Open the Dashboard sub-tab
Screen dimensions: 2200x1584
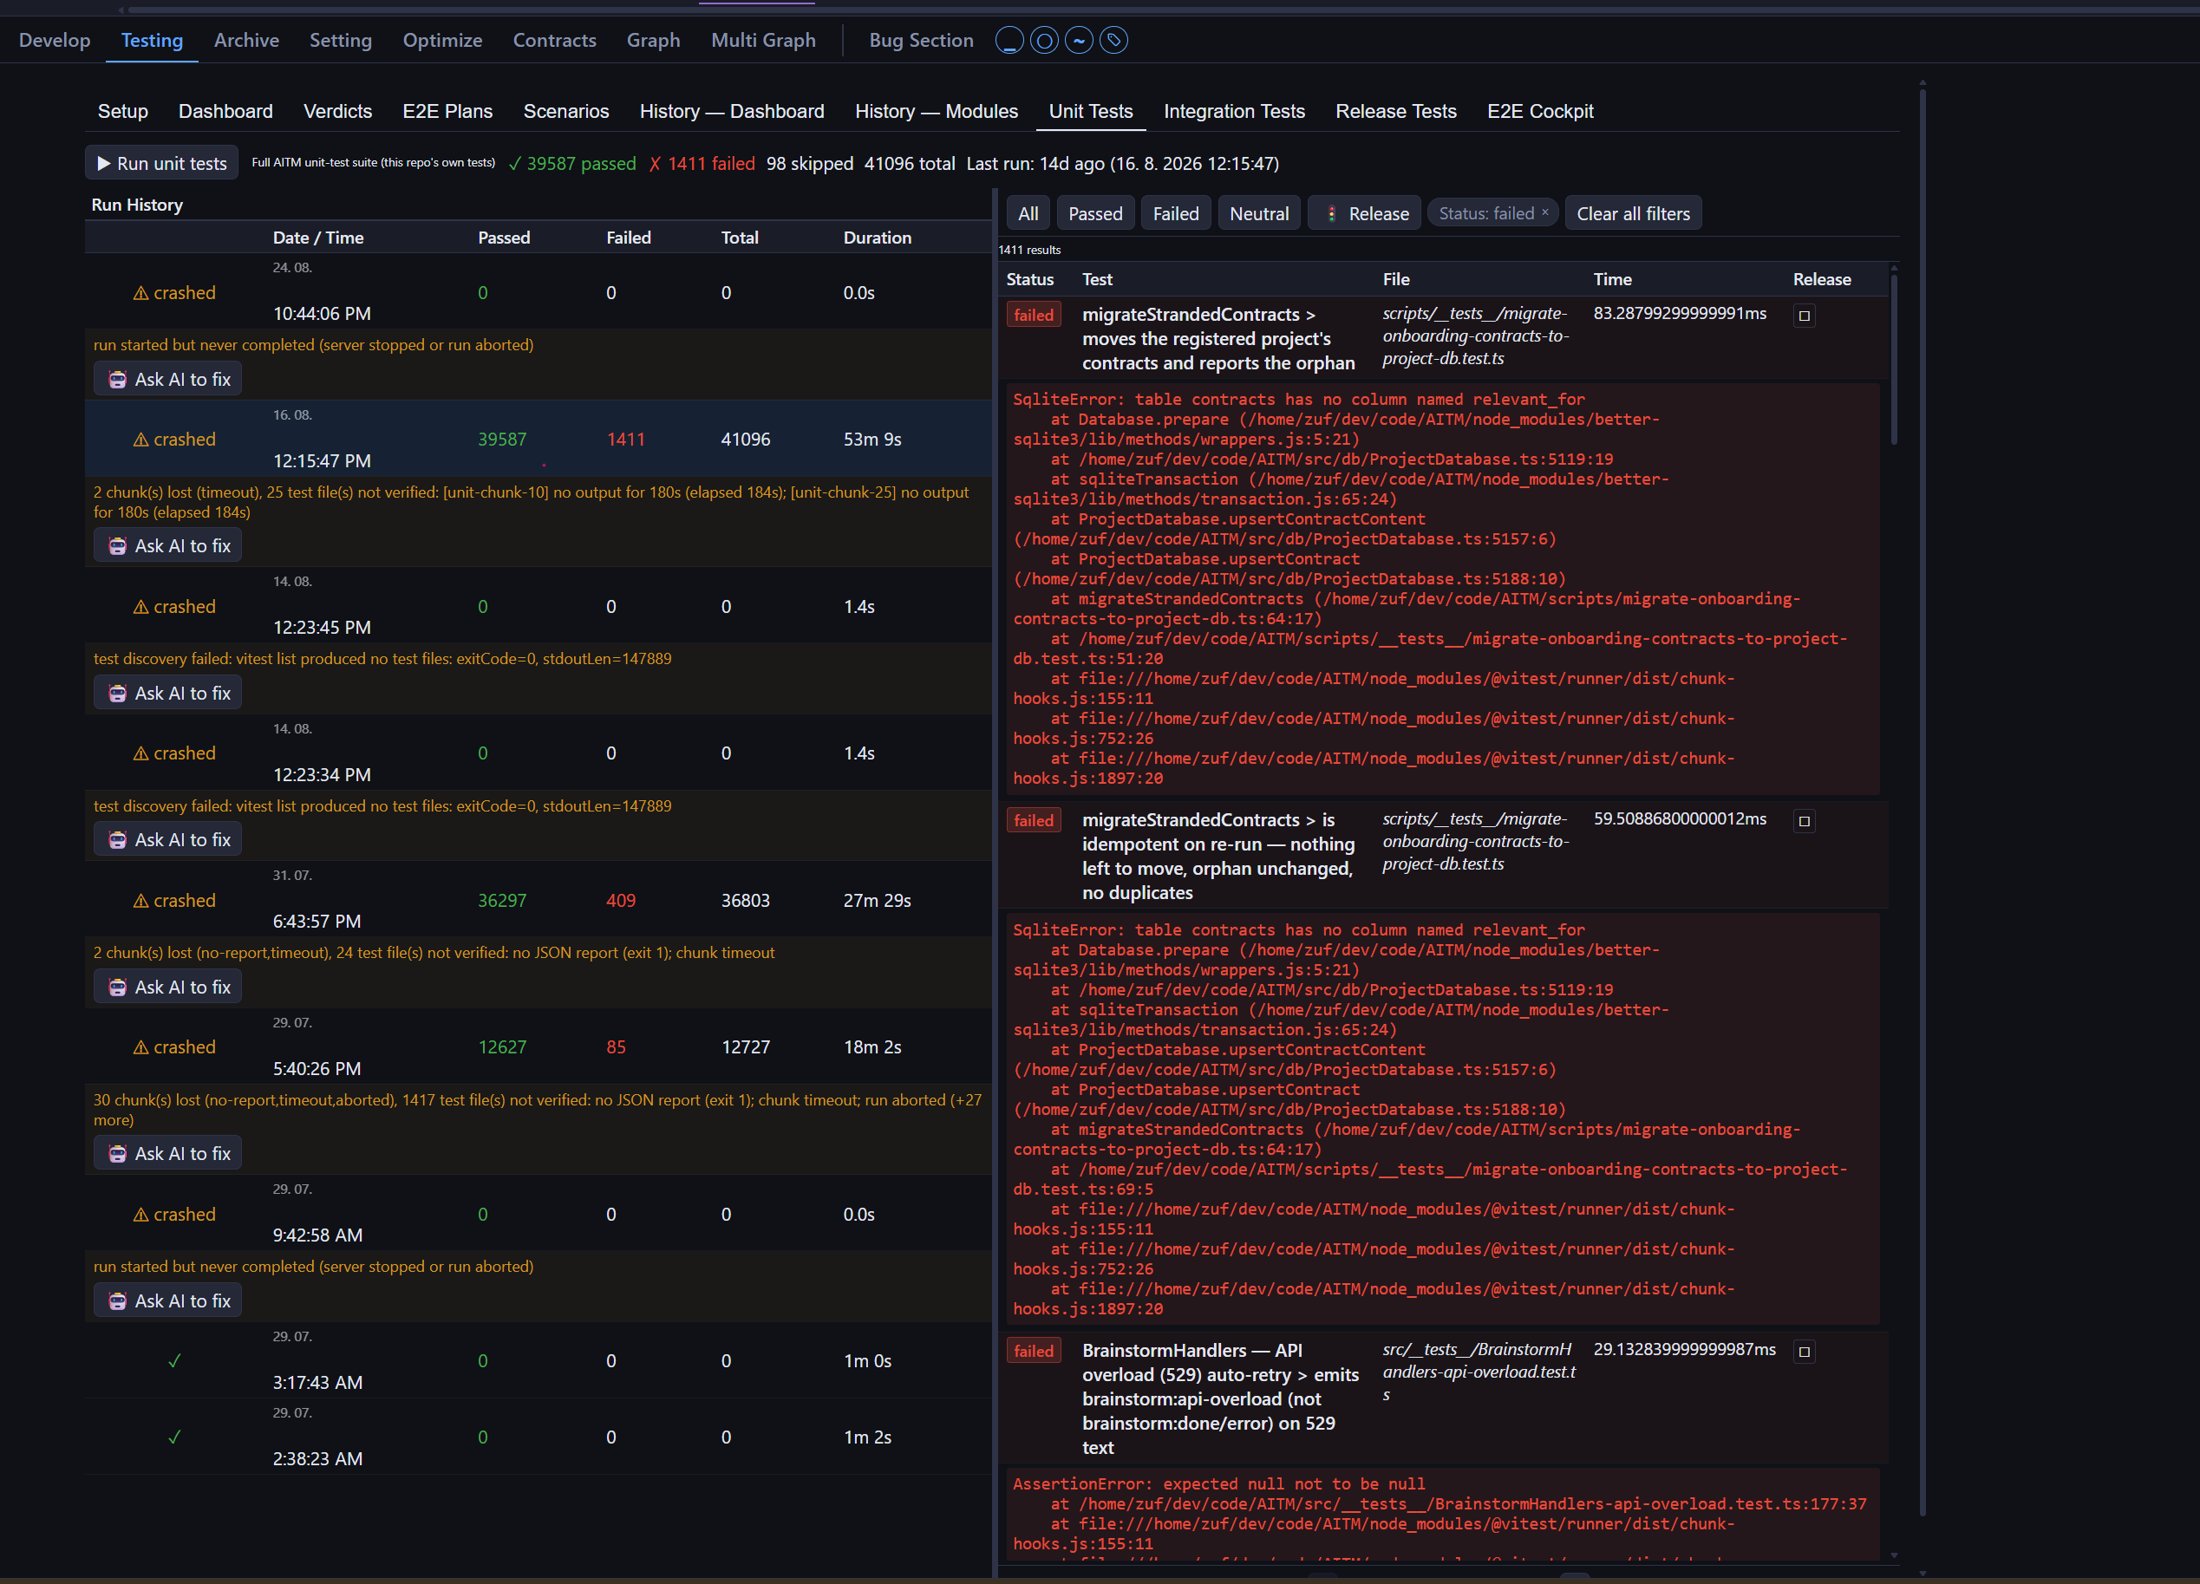click(x=225, y=111)
